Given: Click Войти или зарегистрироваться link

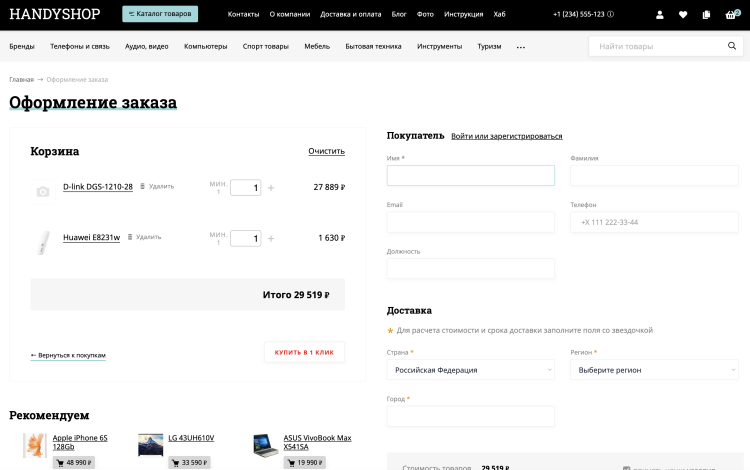Looking at the screenshot, I should [507, 136].
